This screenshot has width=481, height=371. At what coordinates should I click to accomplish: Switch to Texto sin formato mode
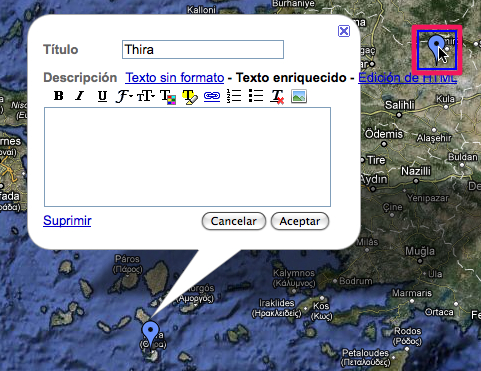pos(175,78)
